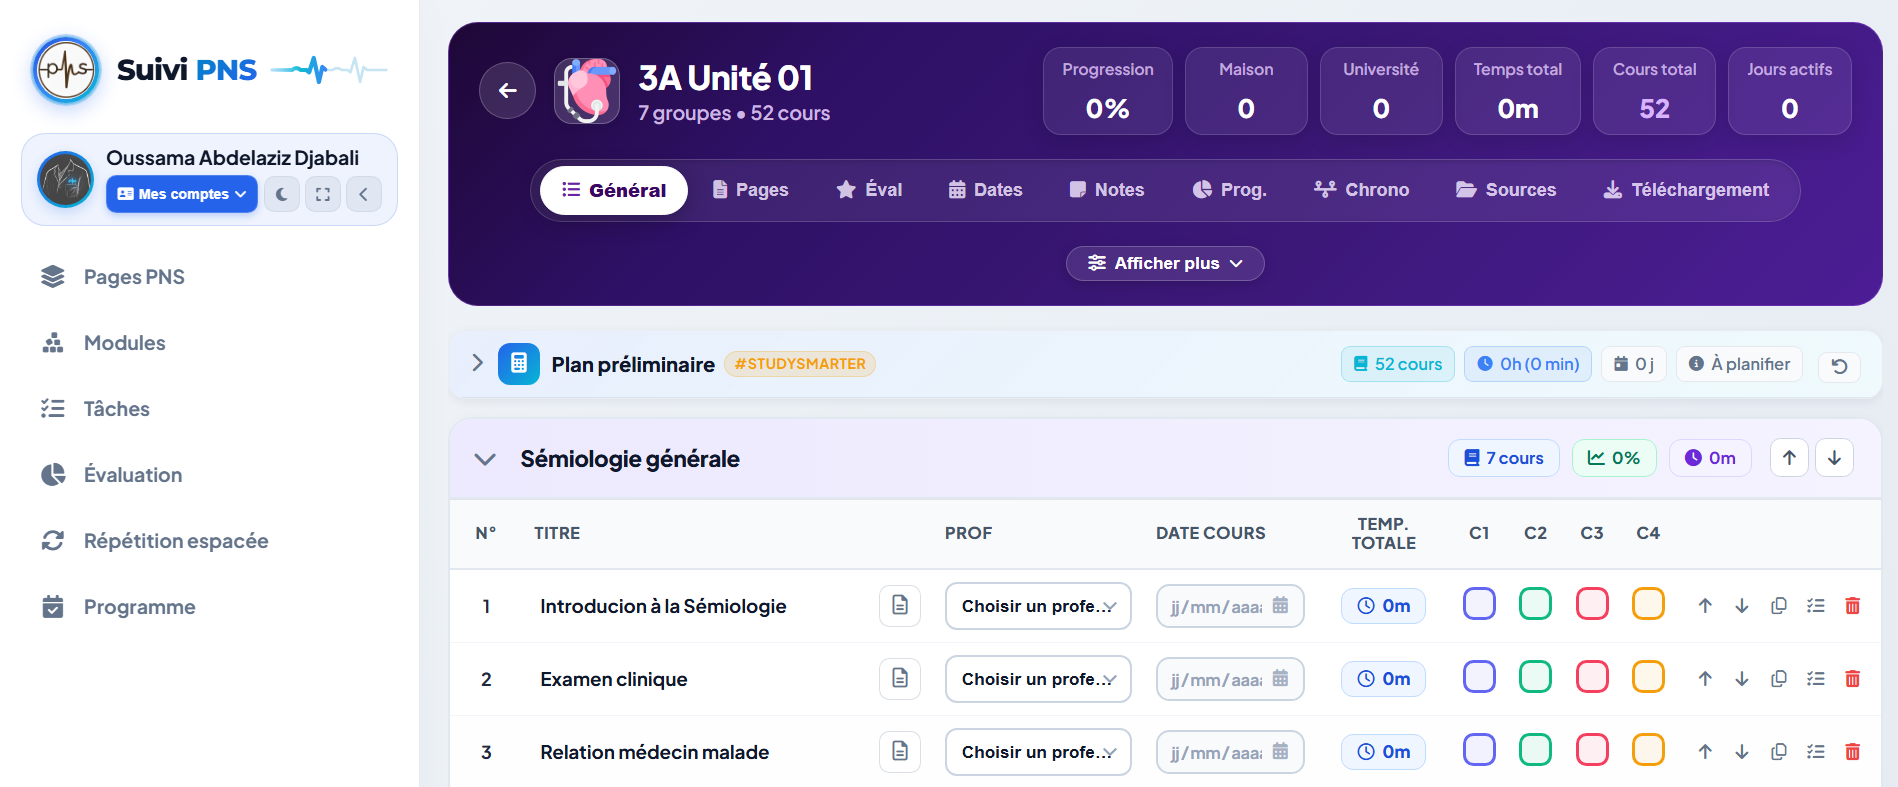Image resolution: width=1898 pixels, height=787 pixels.
Task: Collapse the Sémiologie générale group
Action: 485,459
